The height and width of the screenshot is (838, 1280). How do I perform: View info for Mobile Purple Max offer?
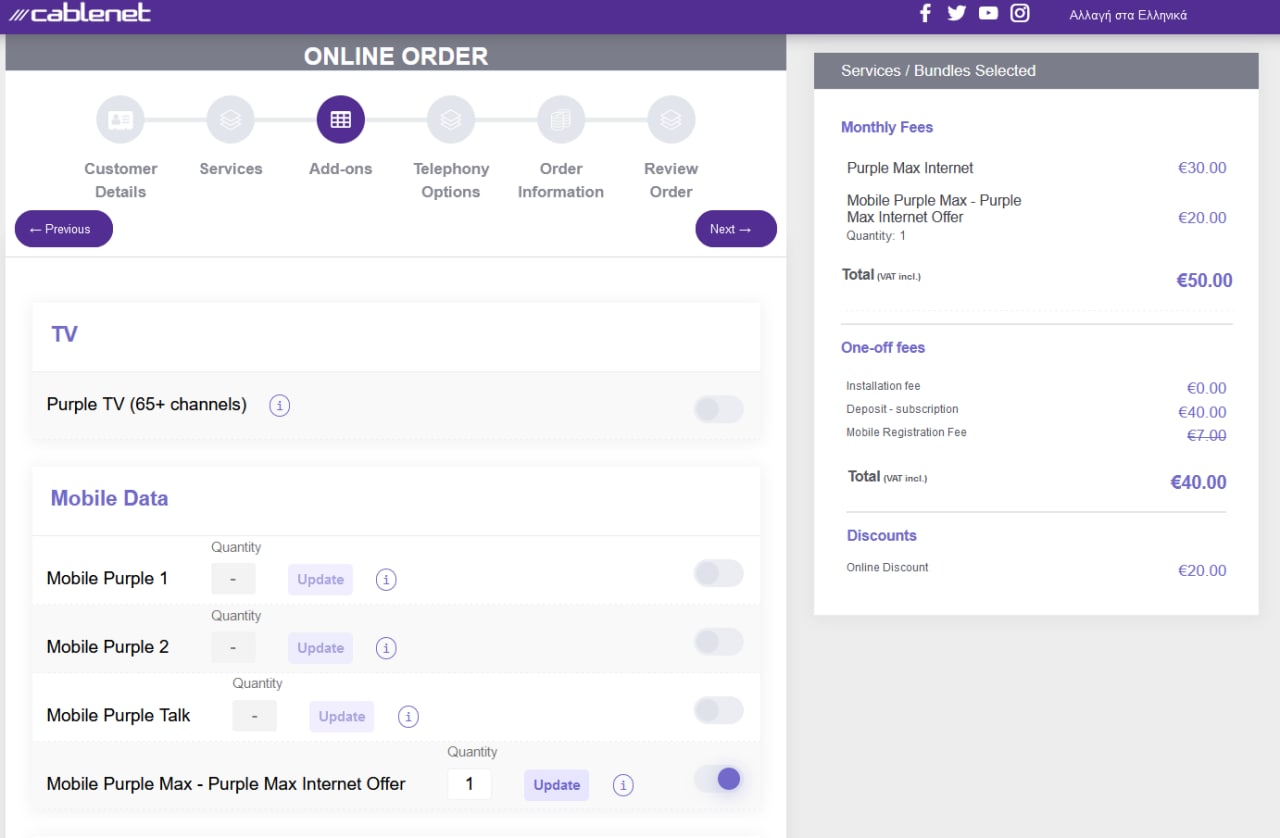point(623,785)
